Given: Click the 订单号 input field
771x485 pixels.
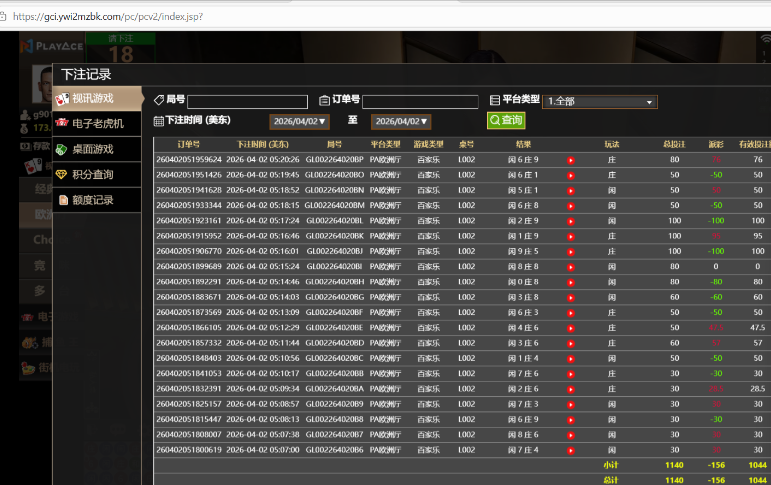Looking at the screenshot, I should [420, 101].
